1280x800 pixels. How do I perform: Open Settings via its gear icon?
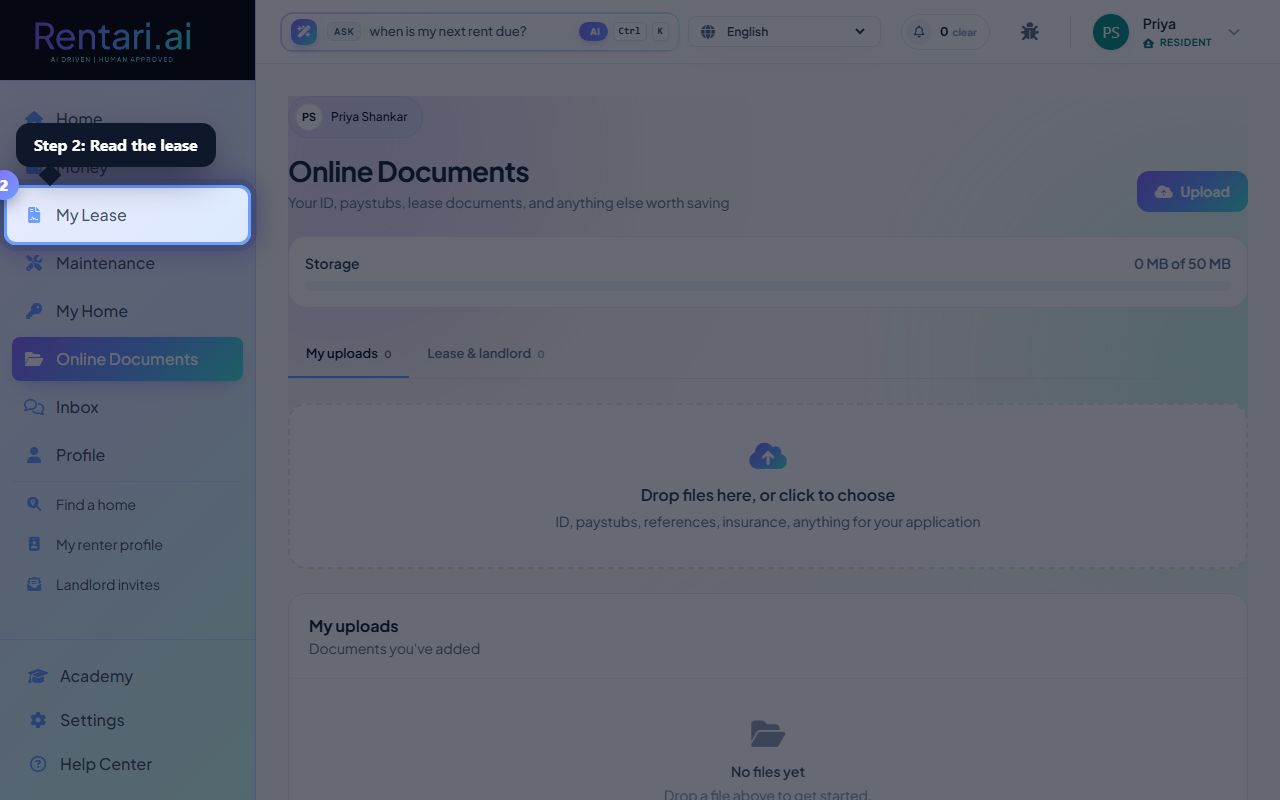(38, 720)
